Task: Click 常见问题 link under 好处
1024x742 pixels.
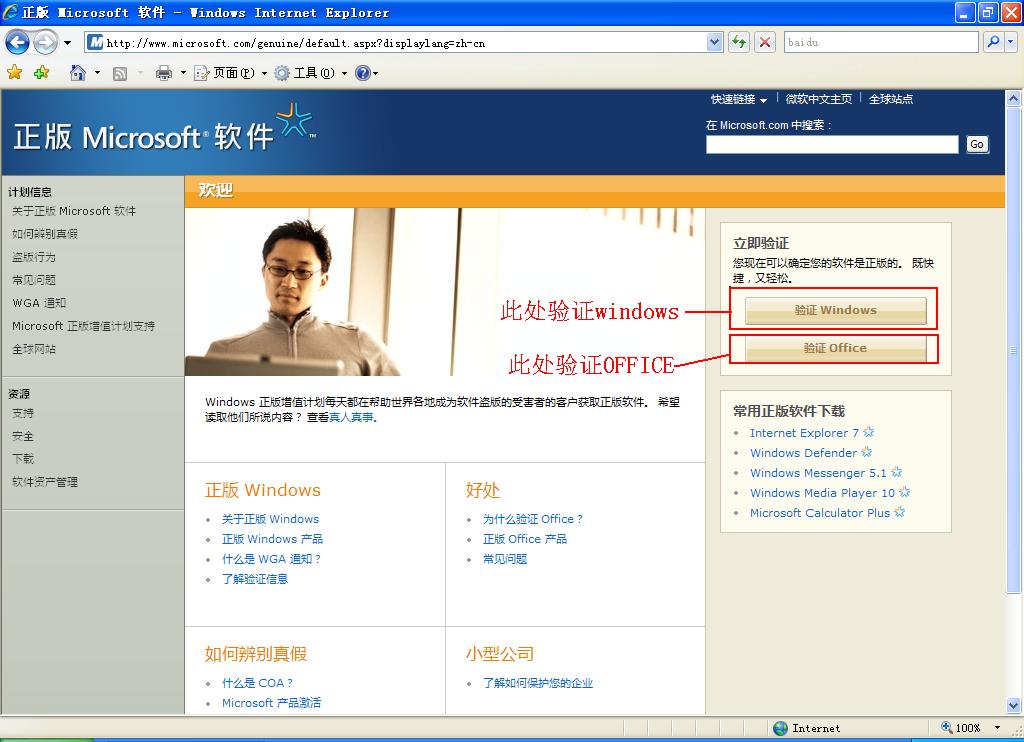Action: point(505,559)
